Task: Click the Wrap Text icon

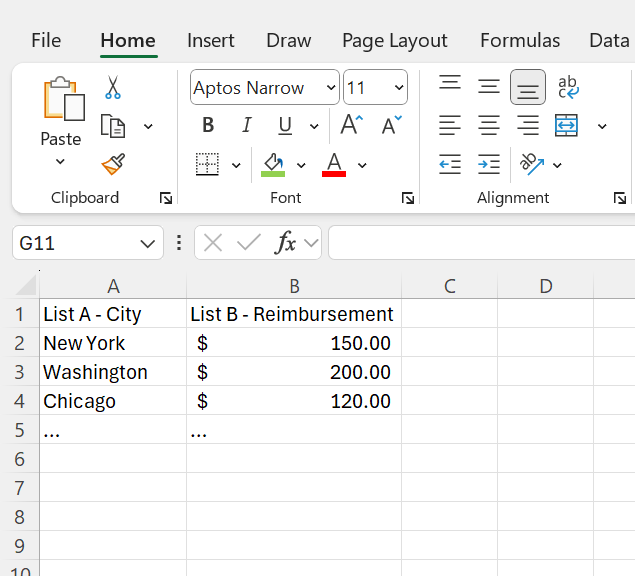Action: pyautogui.click(x=567, y=87)
